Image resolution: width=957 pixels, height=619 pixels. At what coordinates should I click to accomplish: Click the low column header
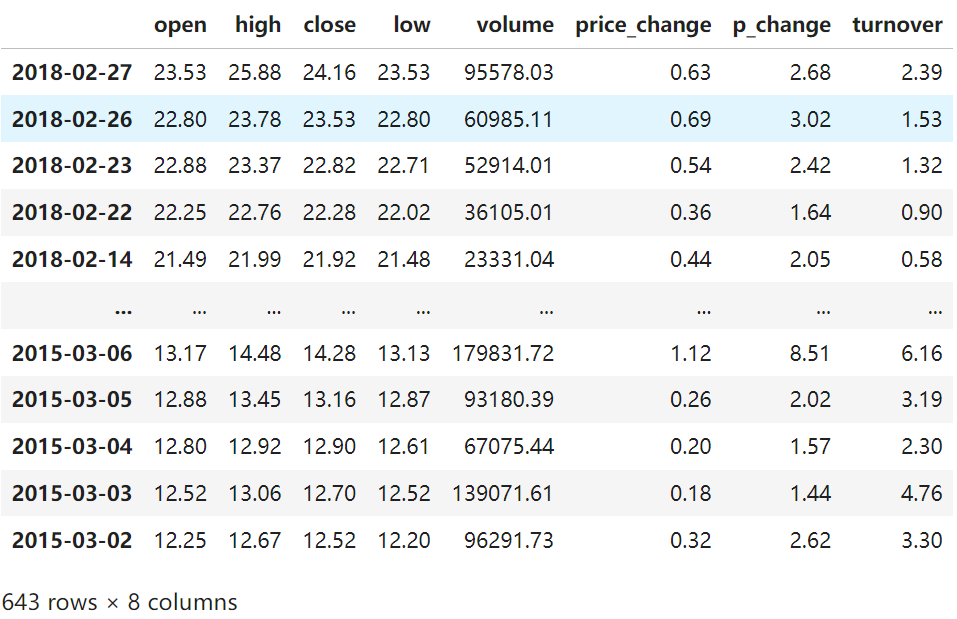(411, 25)
